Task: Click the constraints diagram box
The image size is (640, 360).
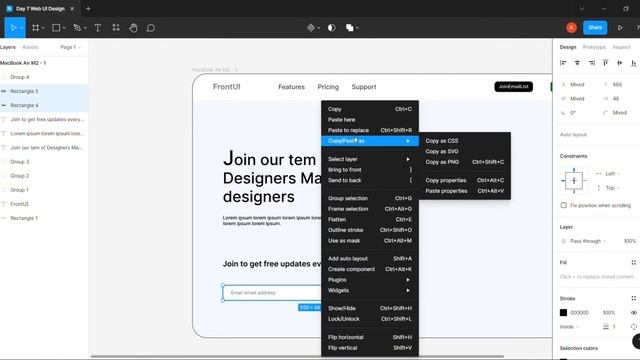Action: coord(574,180)
